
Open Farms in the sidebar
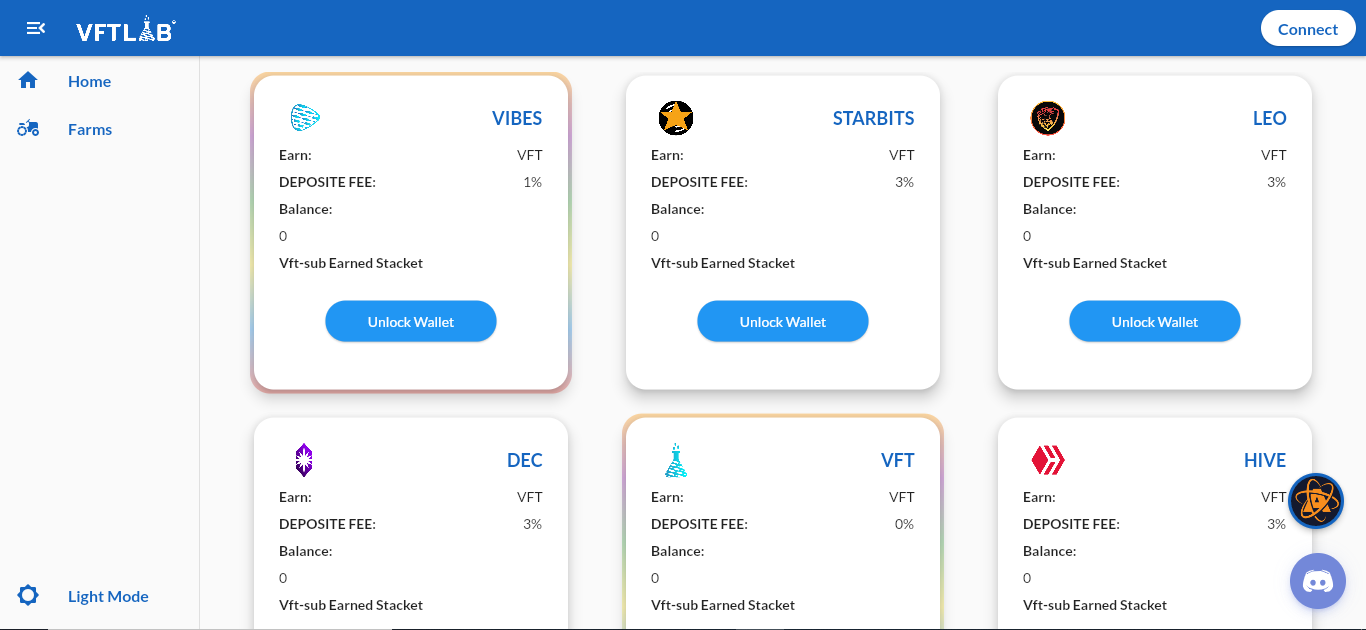pyautogui.click(x=90, y=129)
